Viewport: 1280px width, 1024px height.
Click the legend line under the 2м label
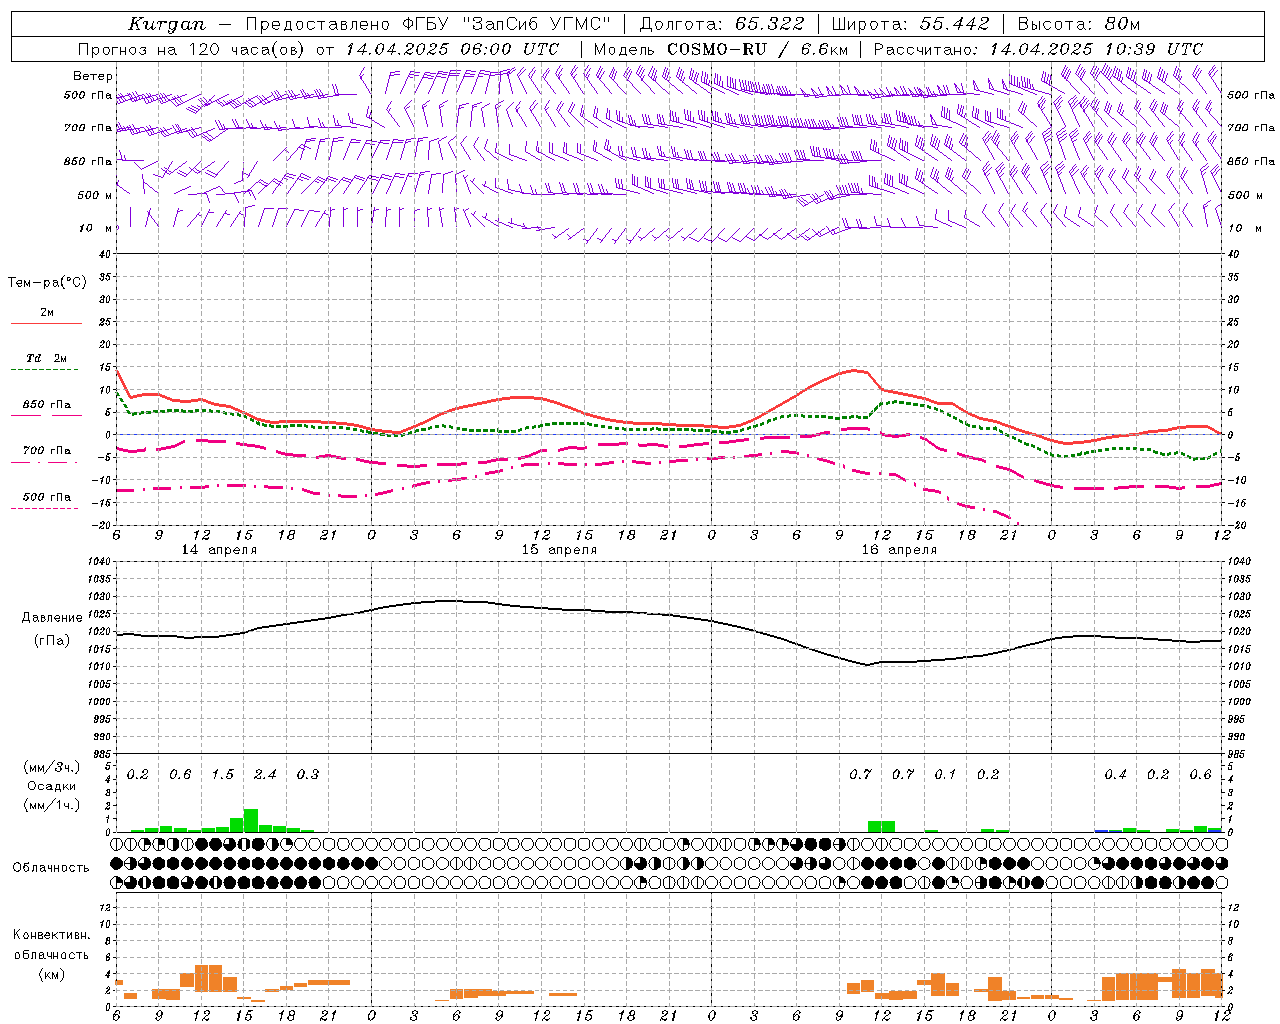[x=46, y=324]
